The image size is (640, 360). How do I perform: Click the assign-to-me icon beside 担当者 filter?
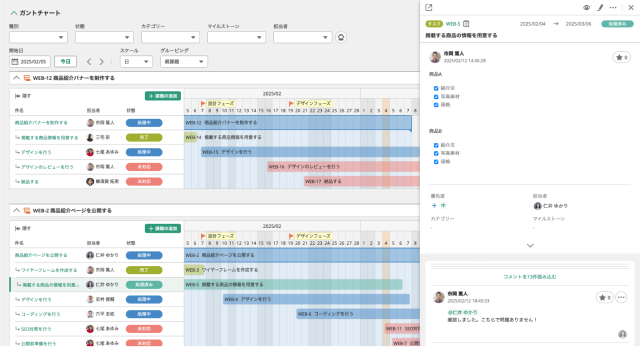click(341, 38)
